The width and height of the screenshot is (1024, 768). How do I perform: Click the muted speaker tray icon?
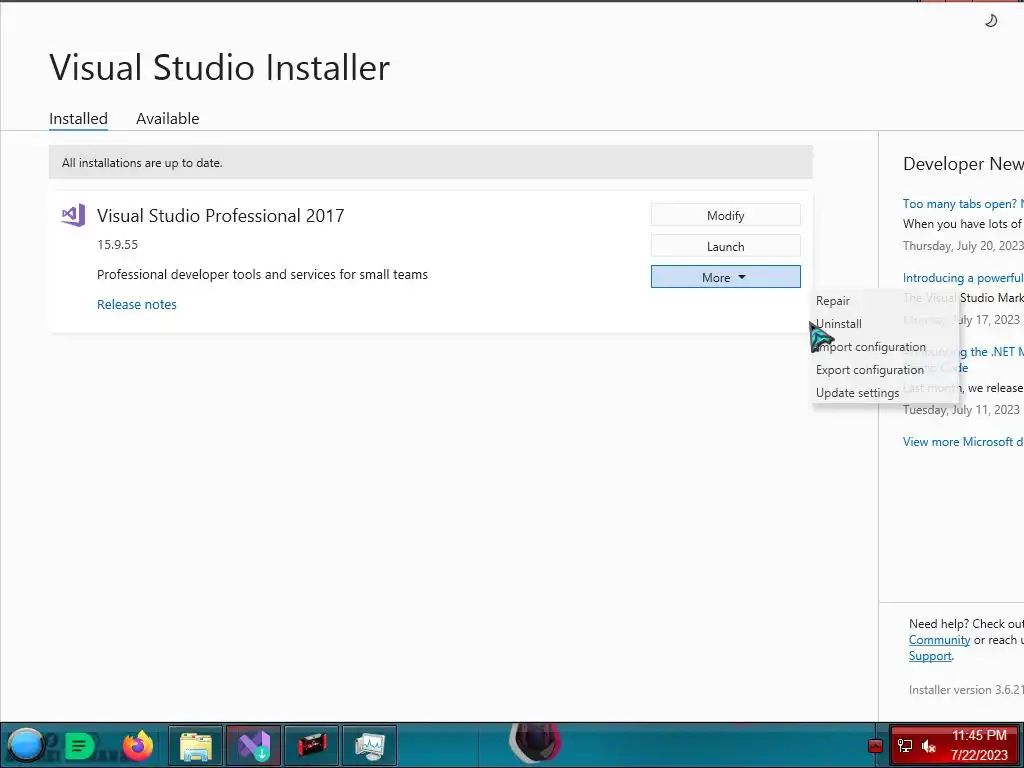point(928,746)
